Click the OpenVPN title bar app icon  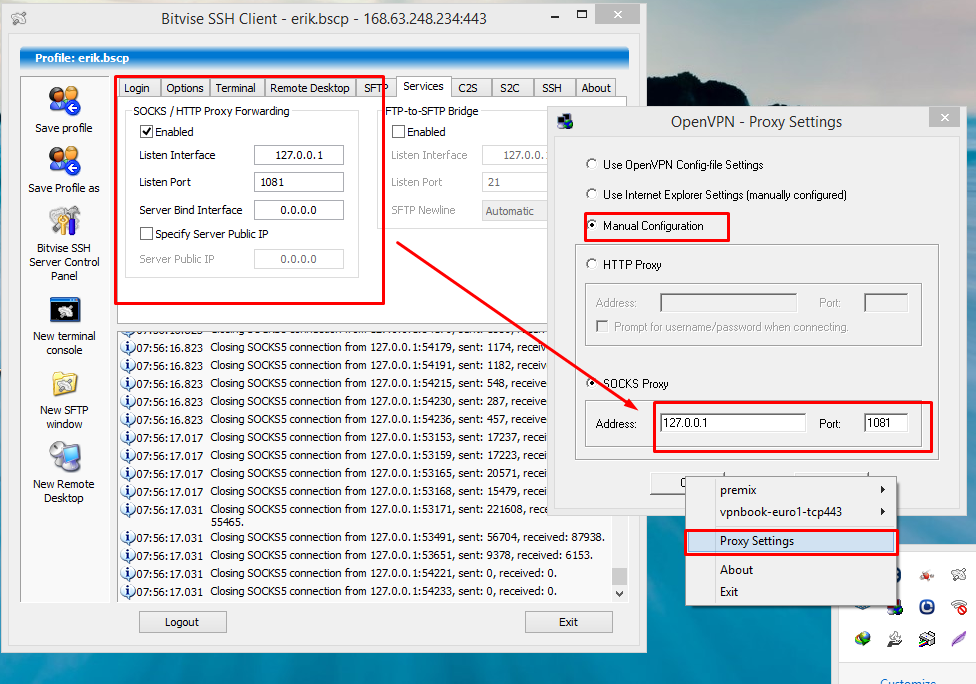(x=565, y=121)
